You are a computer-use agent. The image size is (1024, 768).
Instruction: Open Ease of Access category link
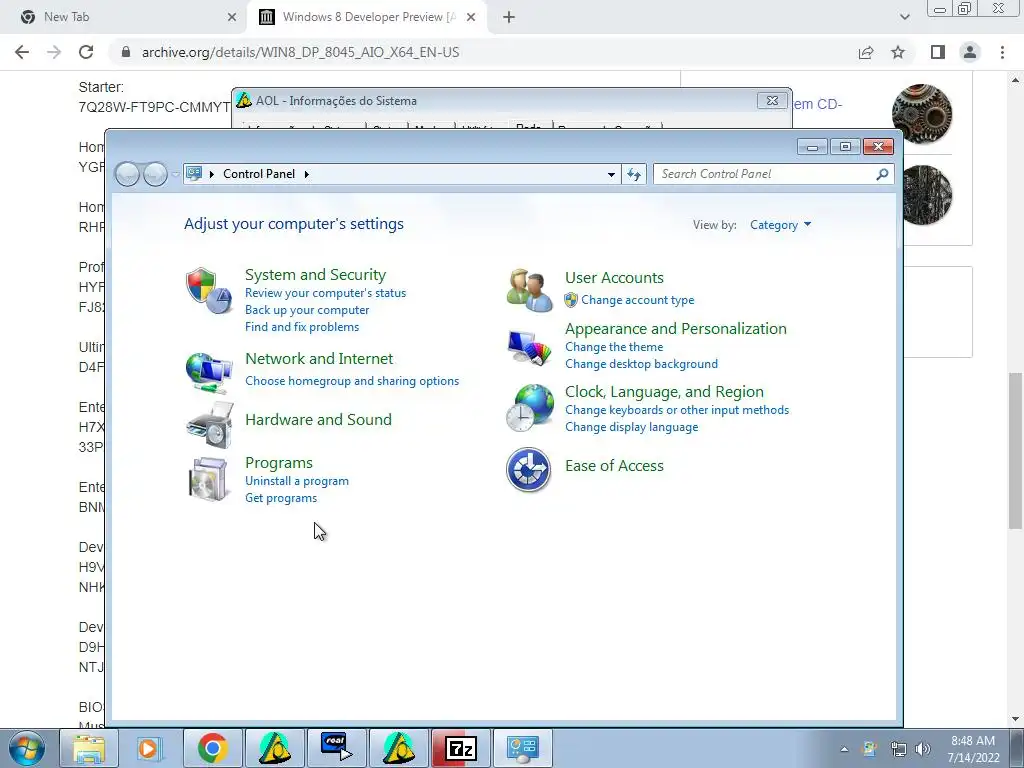(x=614, y=466)
